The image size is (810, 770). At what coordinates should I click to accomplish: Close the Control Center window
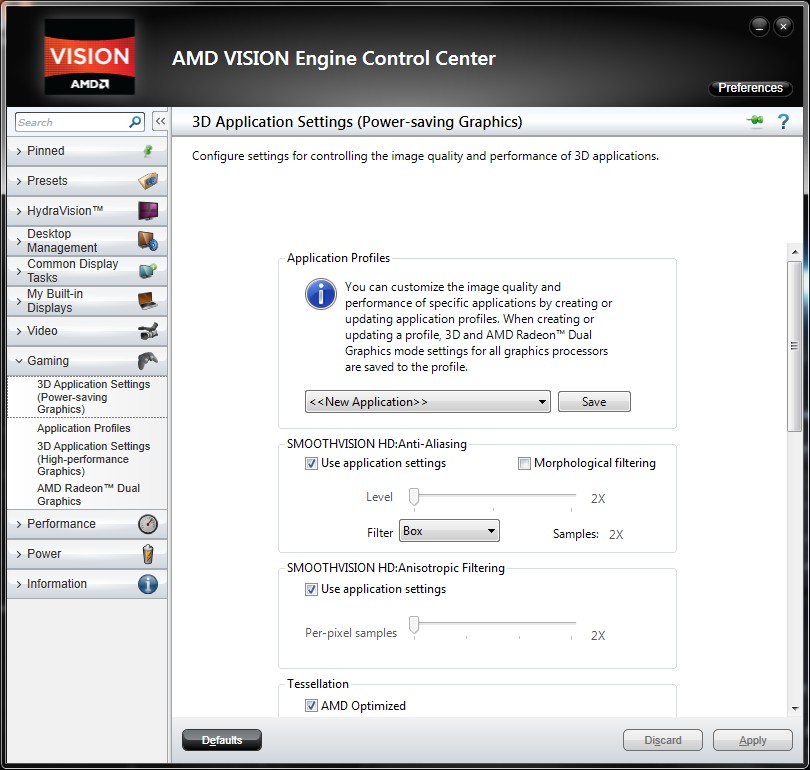coord(783,26)
